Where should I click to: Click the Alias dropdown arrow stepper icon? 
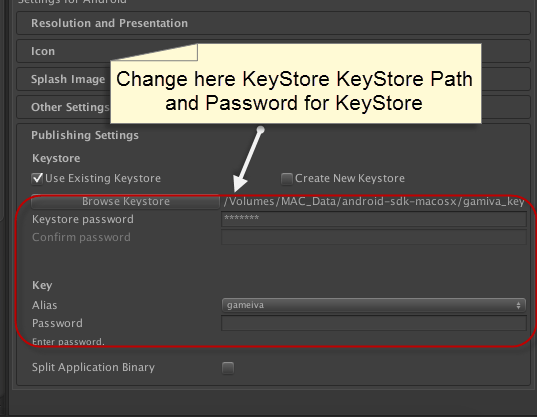[519, 305]
